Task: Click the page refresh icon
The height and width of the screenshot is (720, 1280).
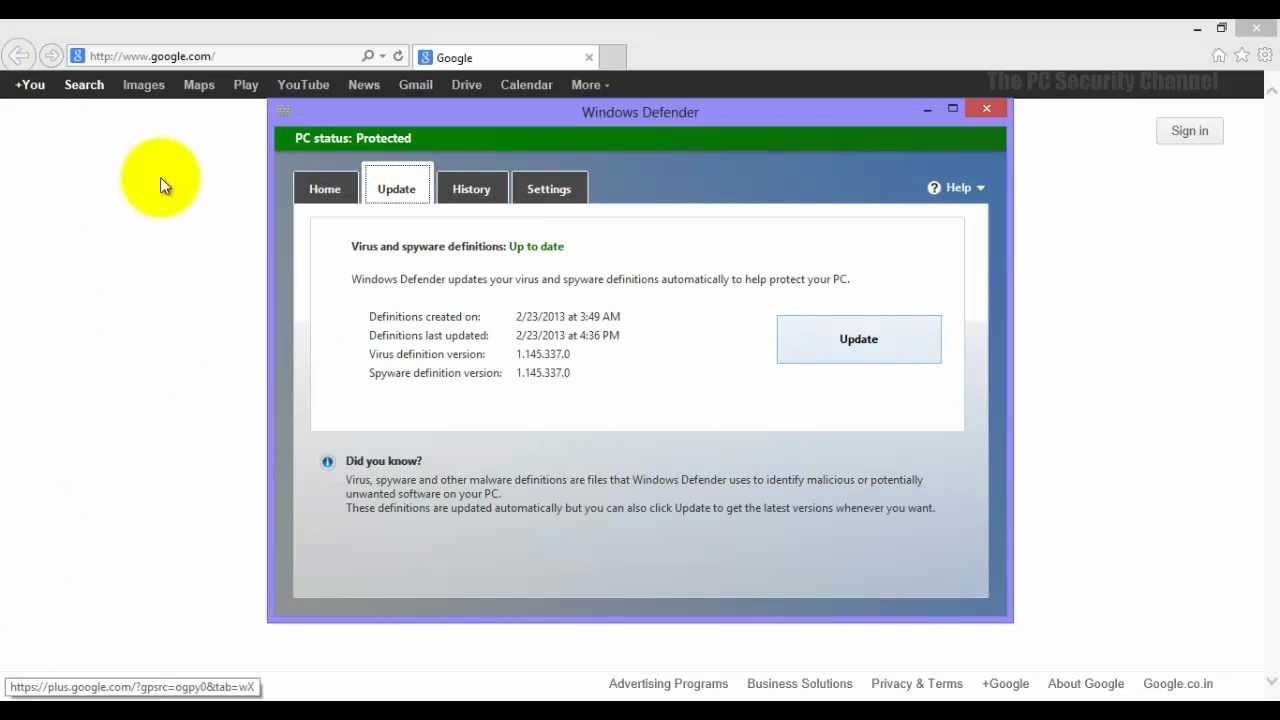Action: 398,56
